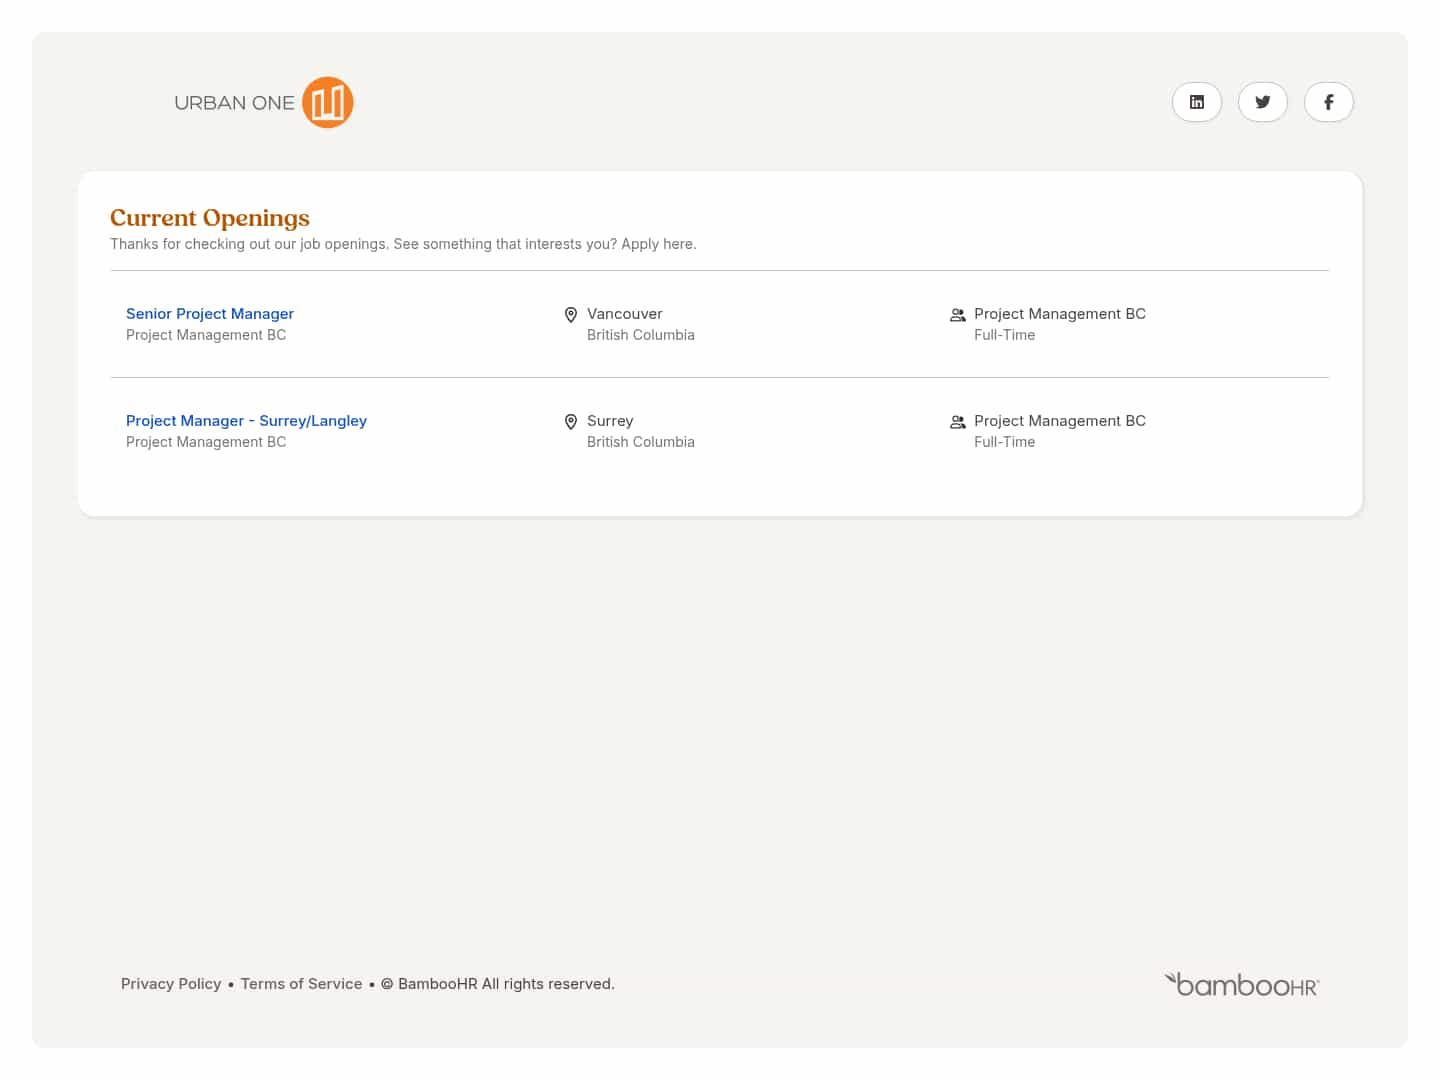
Task: Click the URBAN ONE company name text
Action: (234, 103)
